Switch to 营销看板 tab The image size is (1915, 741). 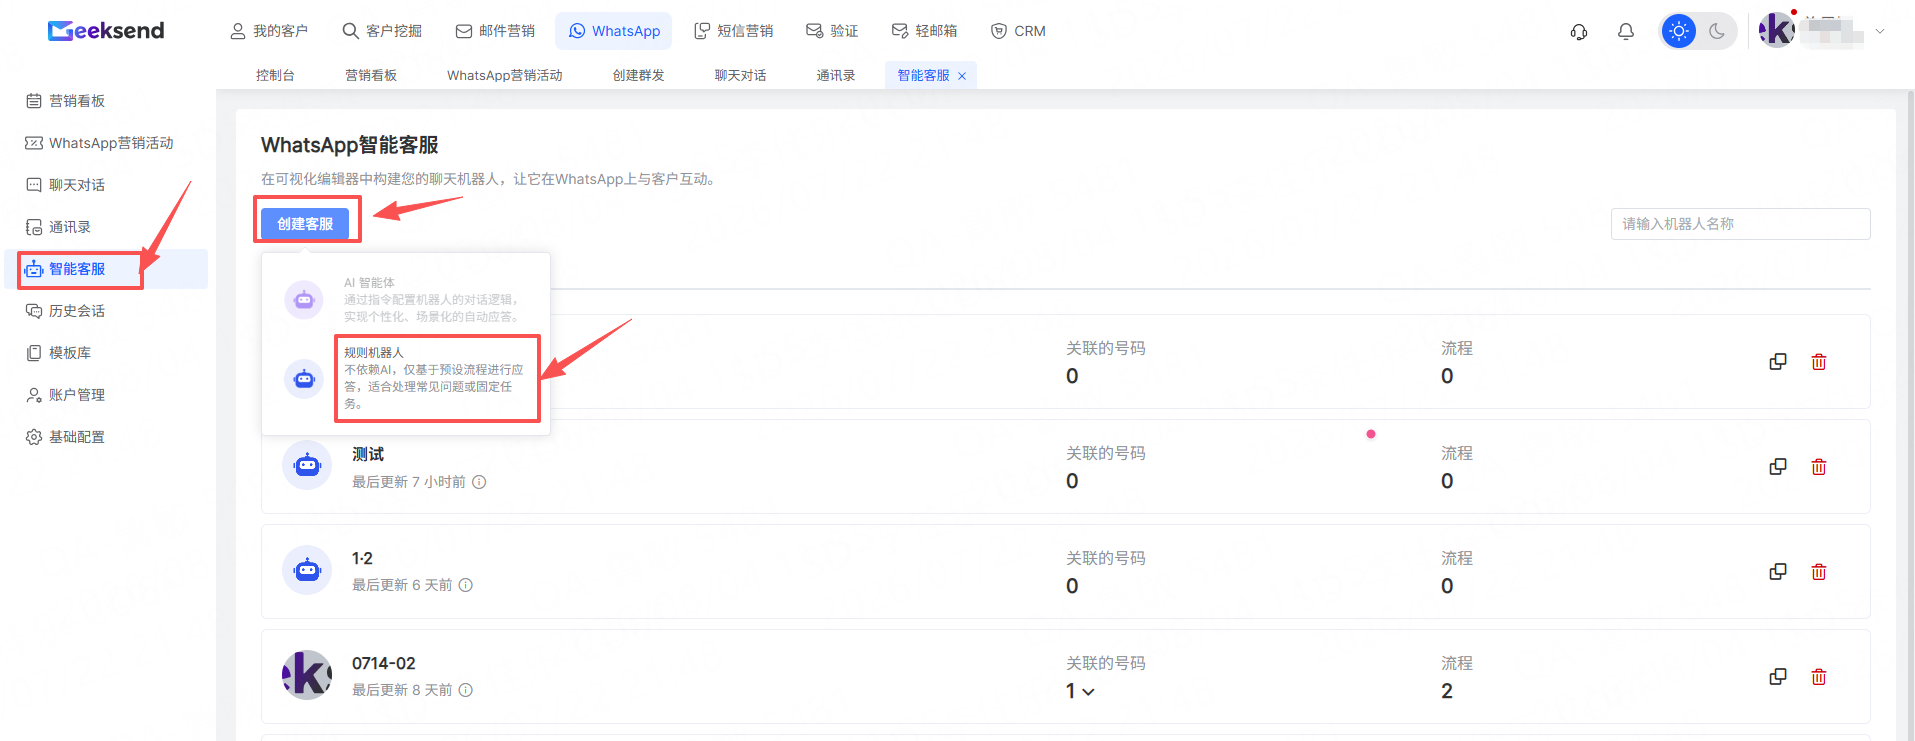[x=371, y=75]
